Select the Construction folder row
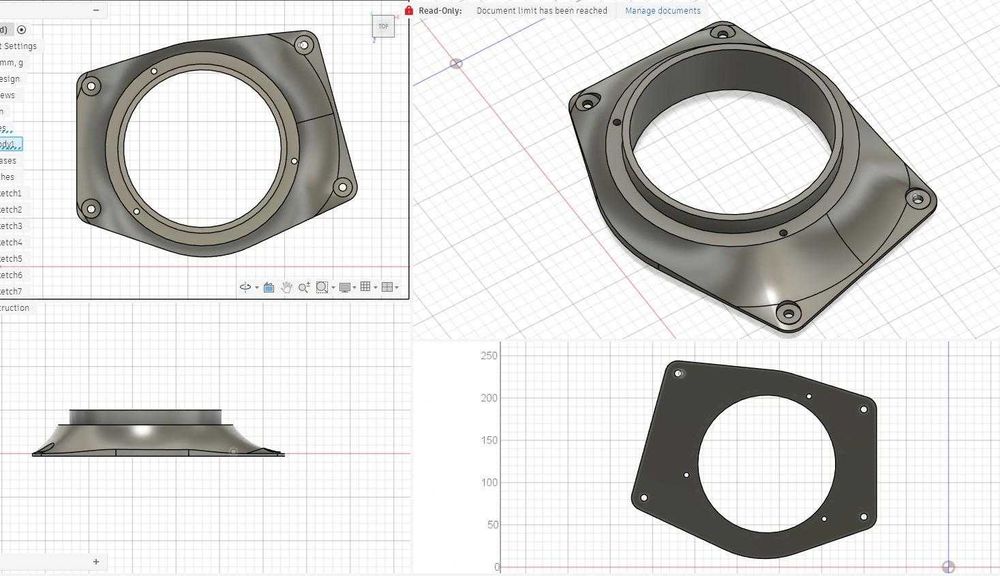This screenshot has height=576, width=1000. 15,307
